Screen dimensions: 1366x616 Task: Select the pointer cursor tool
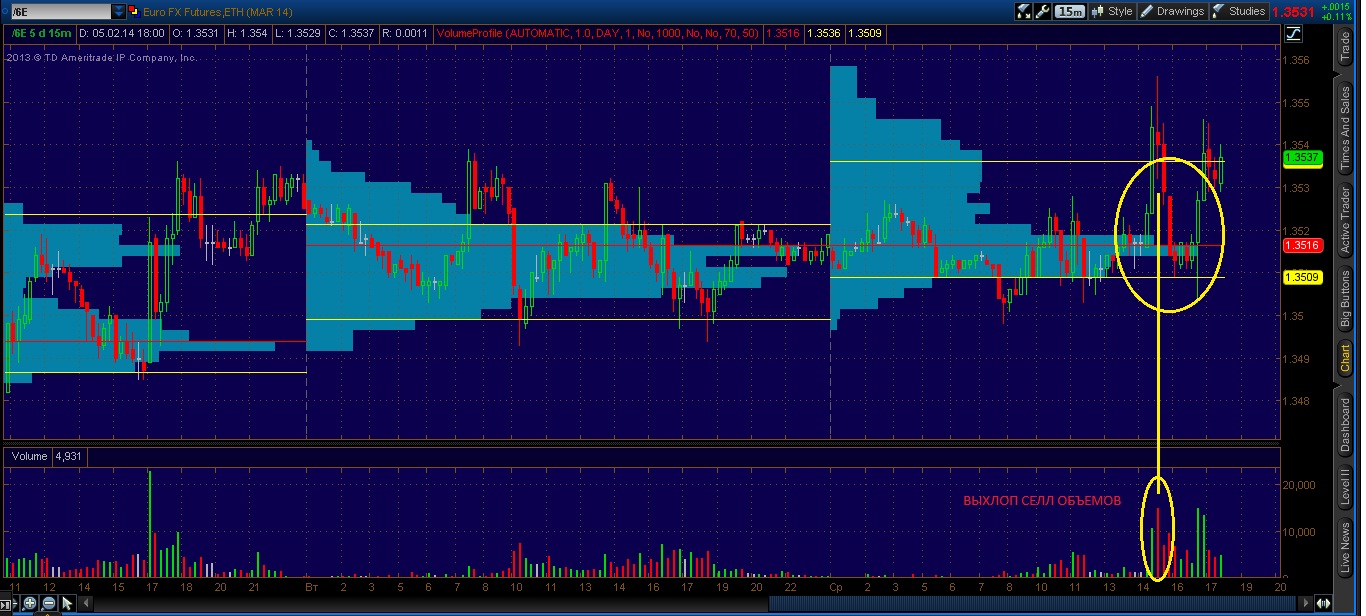(x=67, y=603)
